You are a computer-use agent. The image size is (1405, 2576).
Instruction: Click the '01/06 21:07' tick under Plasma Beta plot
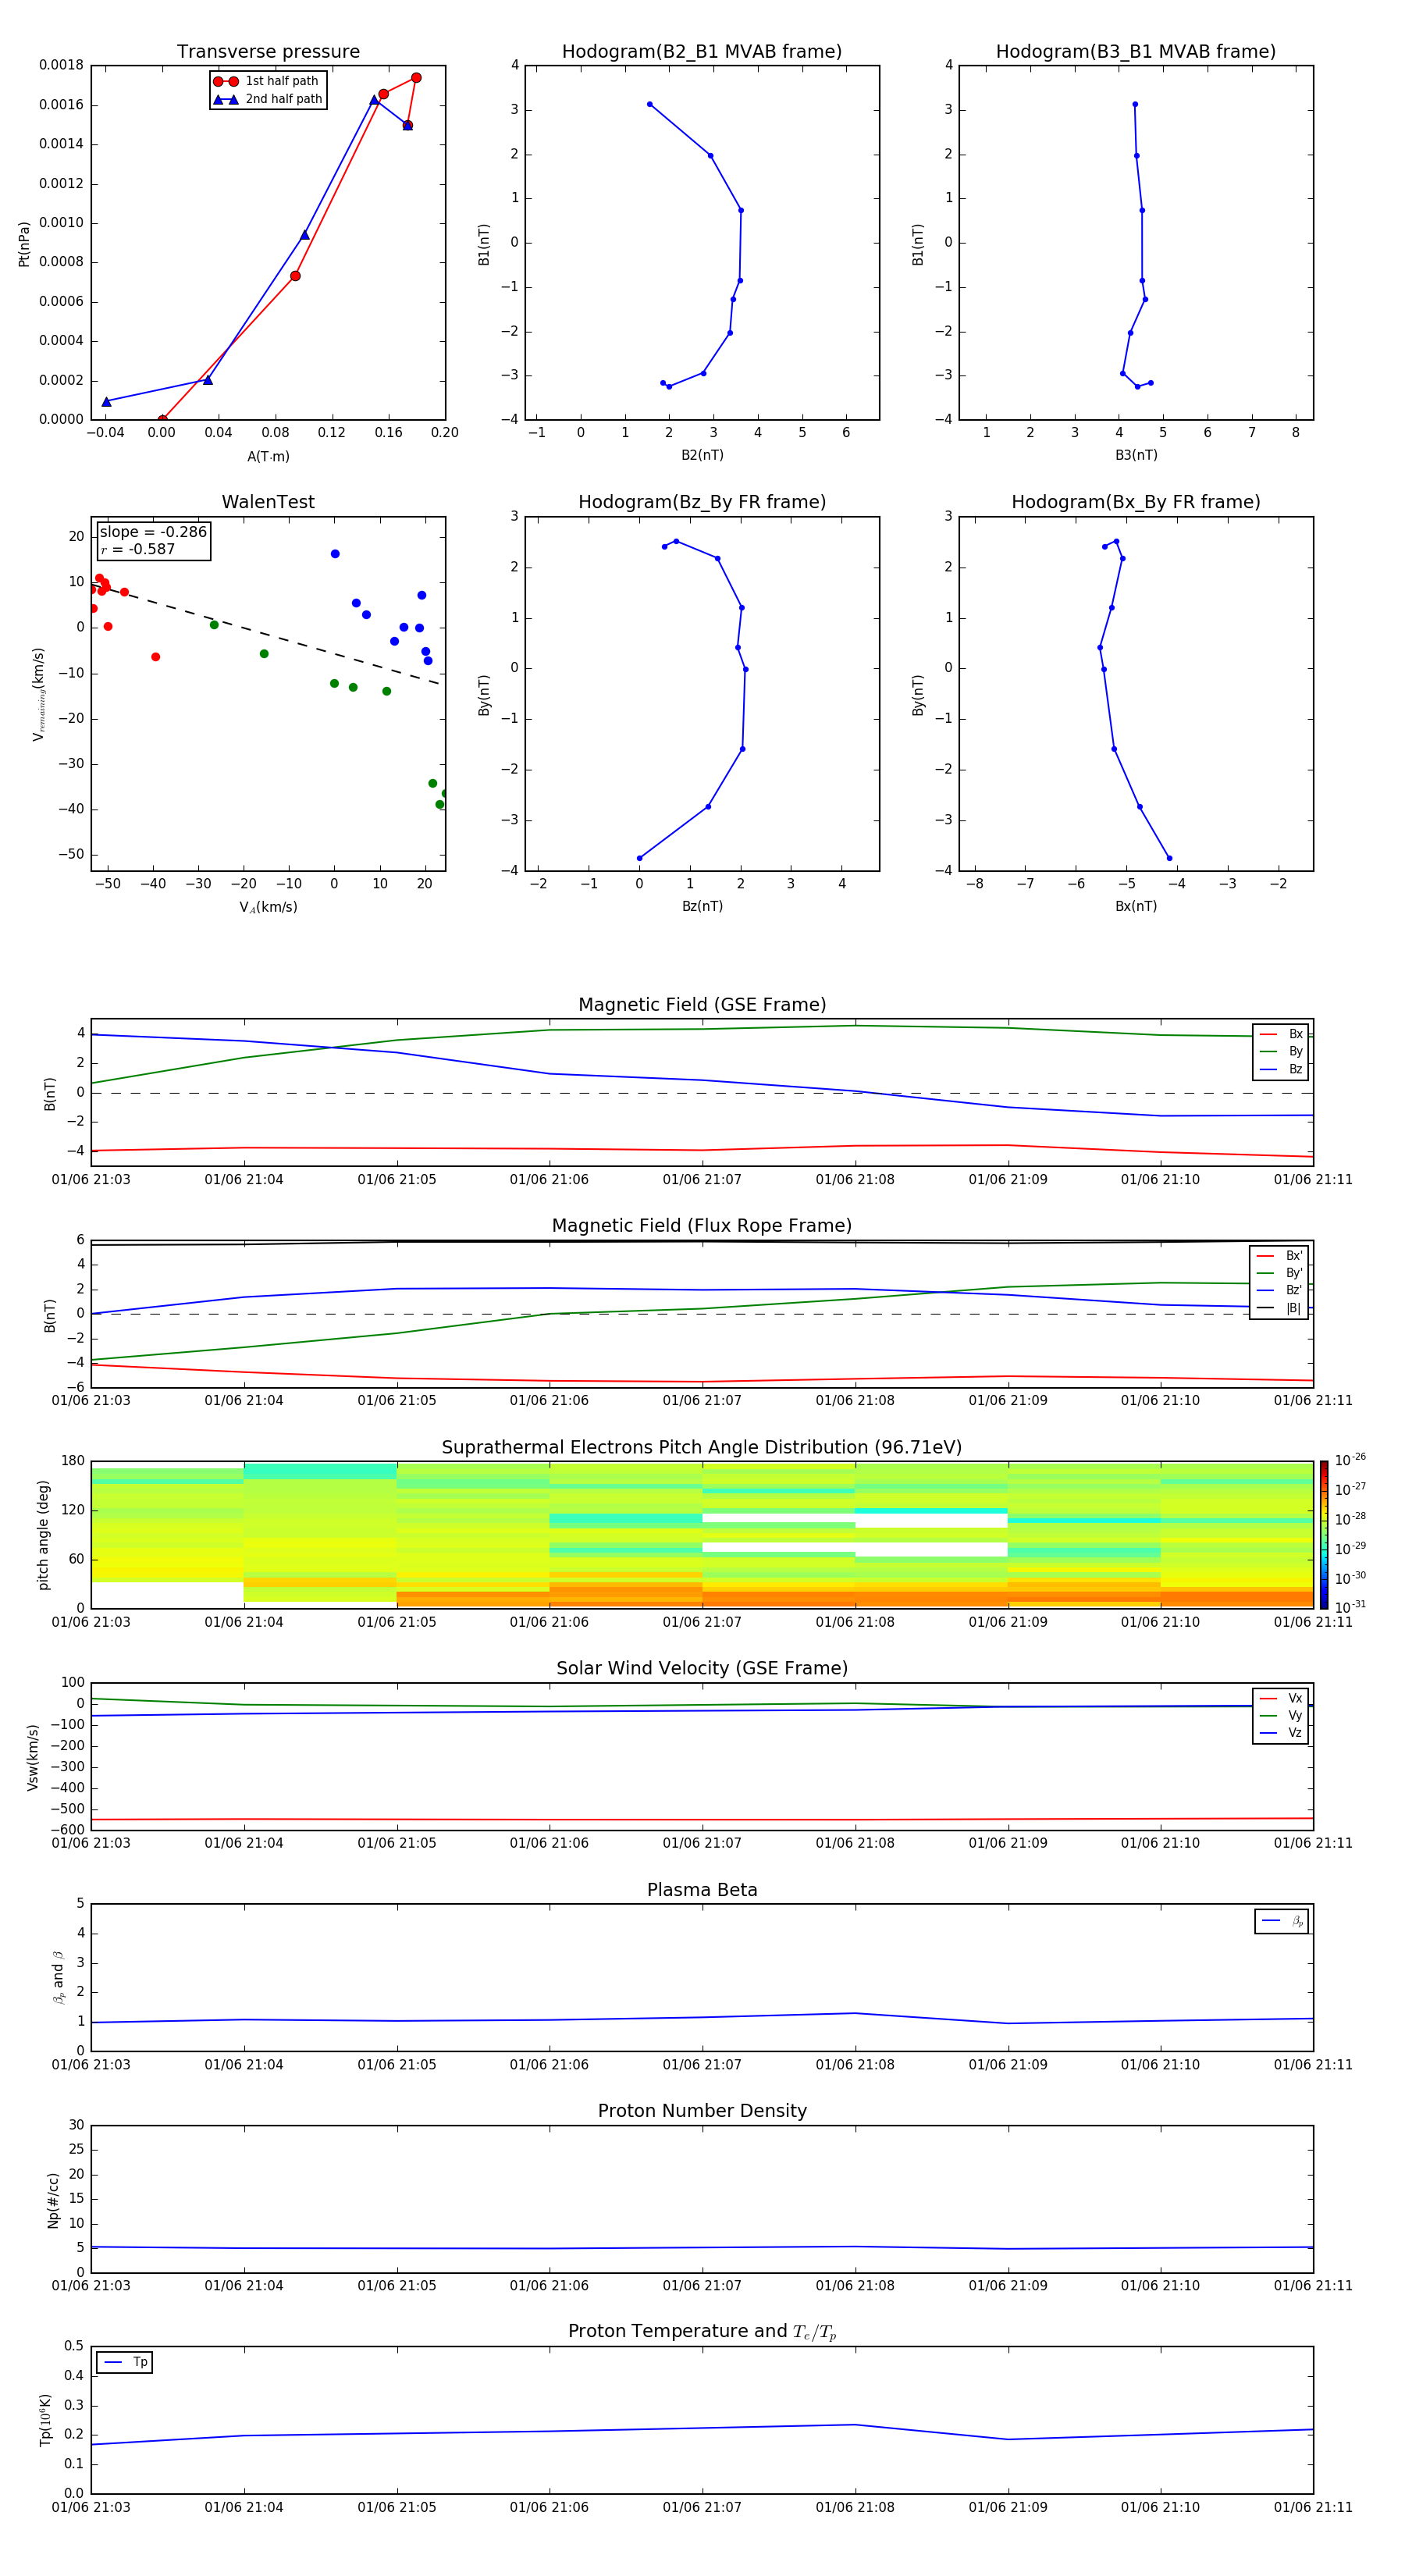click(702, 2065)
